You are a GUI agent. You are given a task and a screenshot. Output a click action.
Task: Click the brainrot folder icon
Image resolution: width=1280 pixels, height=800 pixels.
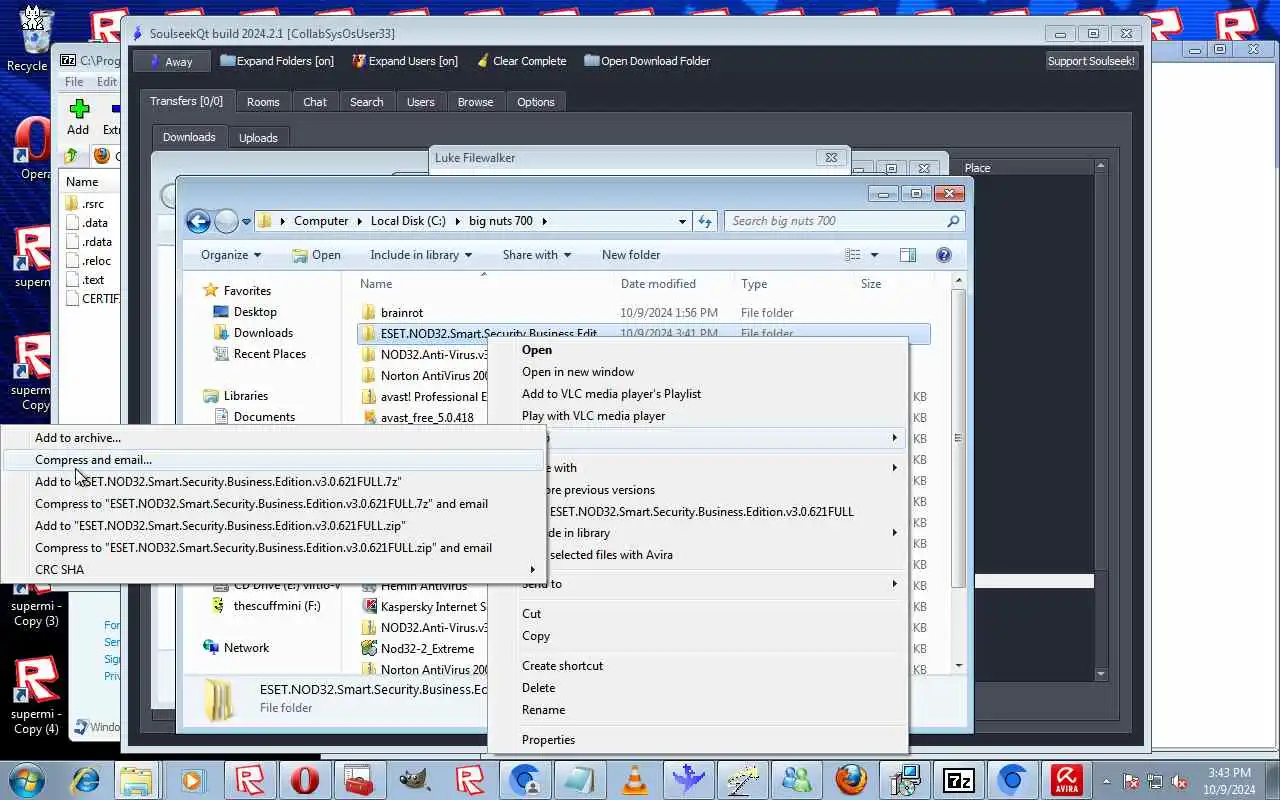coord(368,313)
